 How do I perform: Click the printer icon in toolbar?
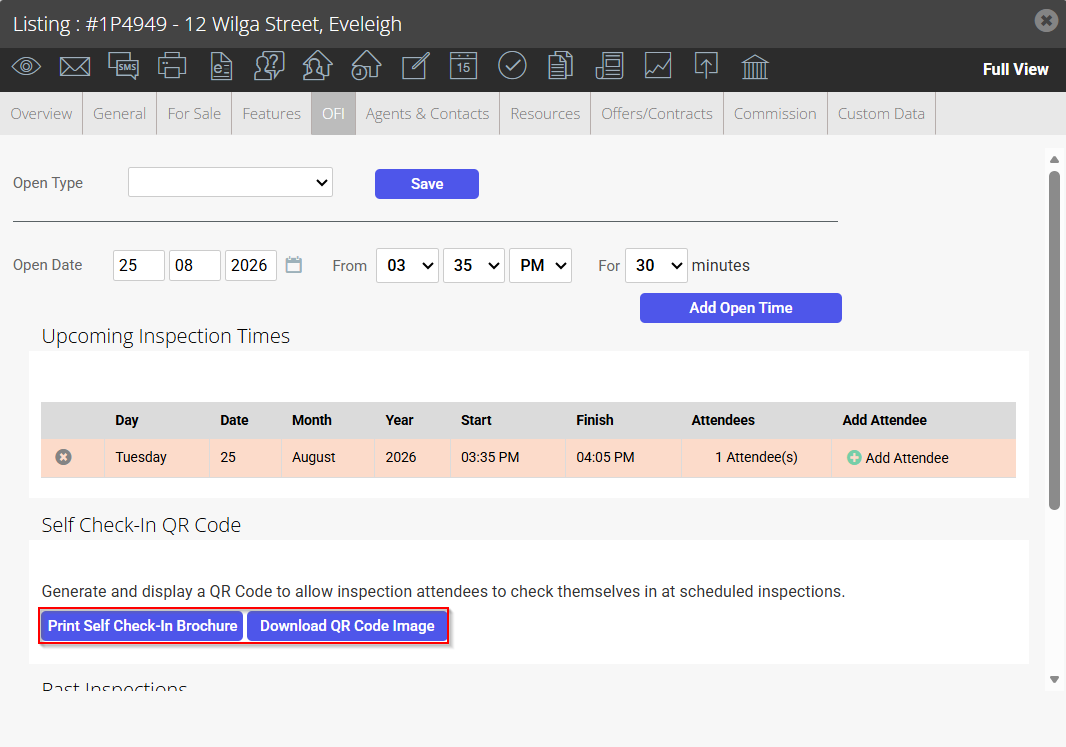[x=172, y=67]
